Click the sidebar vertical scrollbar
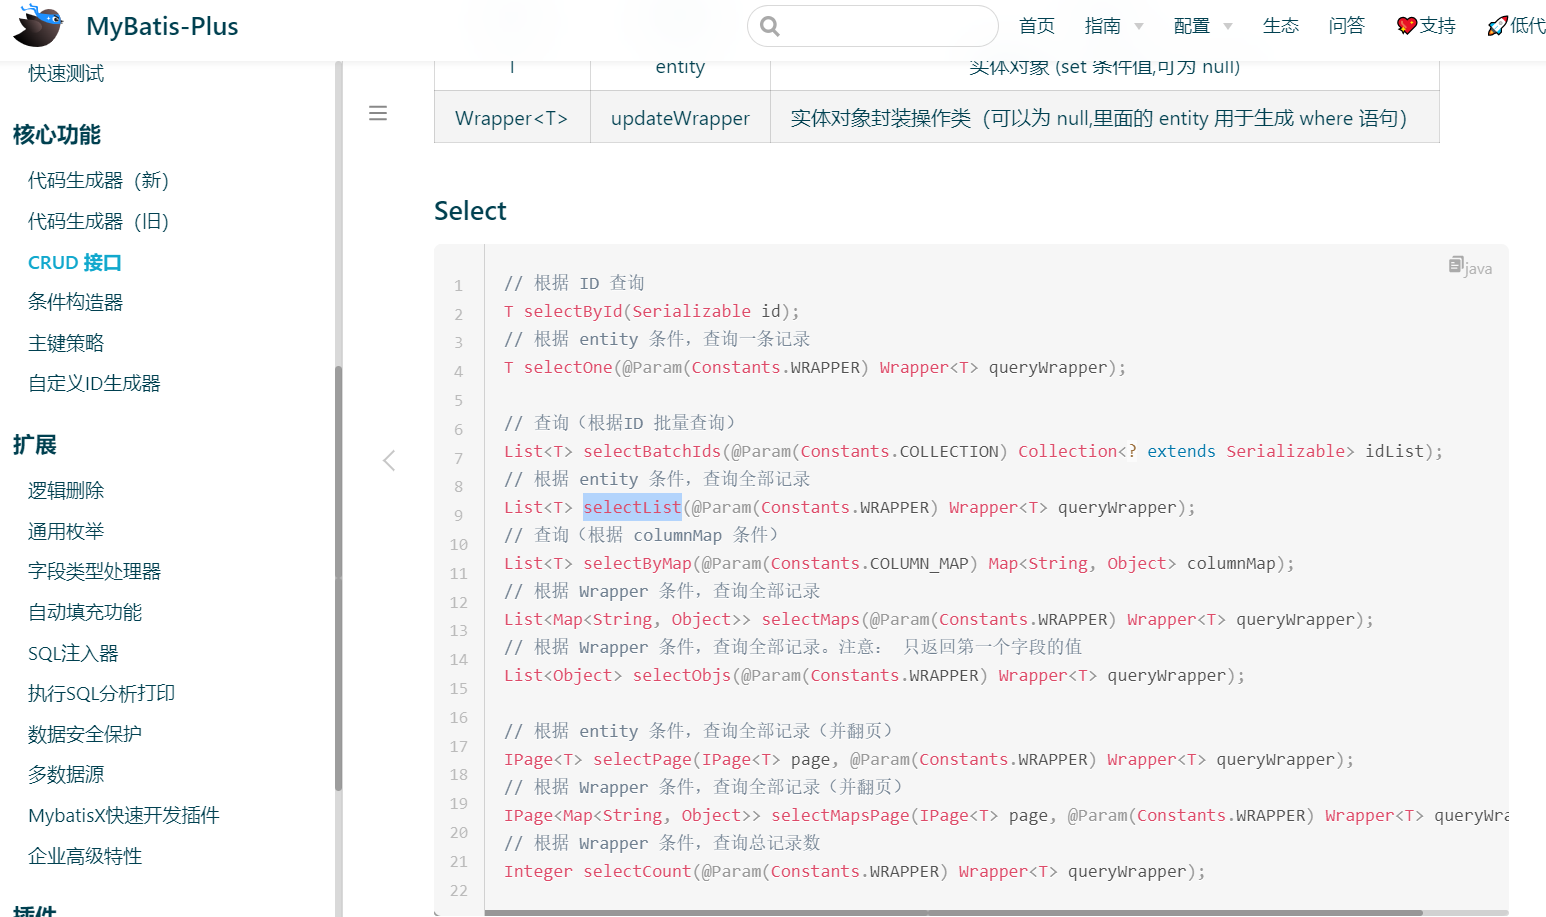The width and height of the screenshot is (1546, 917). click(338, 578)
